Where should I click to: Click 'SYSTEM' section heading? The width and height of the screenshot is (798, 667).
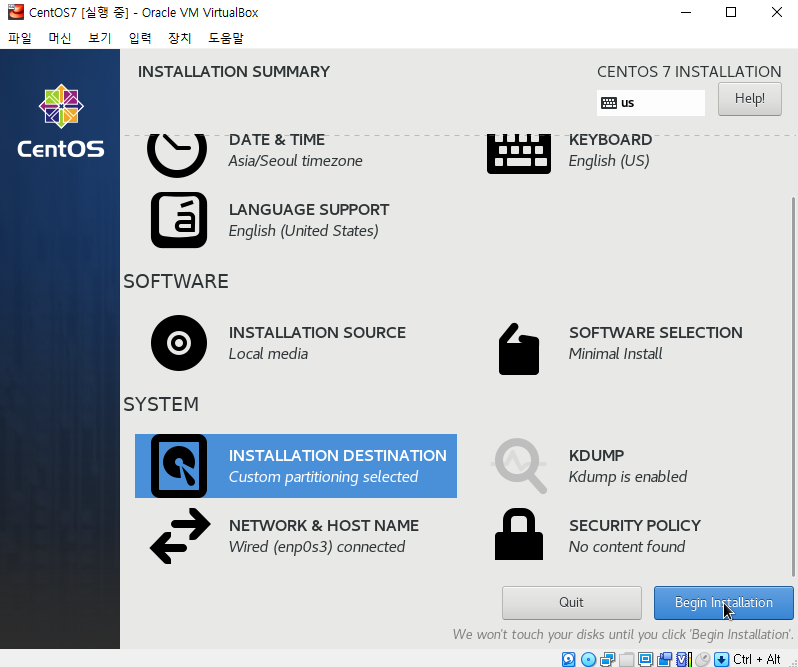click(x=161, y=404)
